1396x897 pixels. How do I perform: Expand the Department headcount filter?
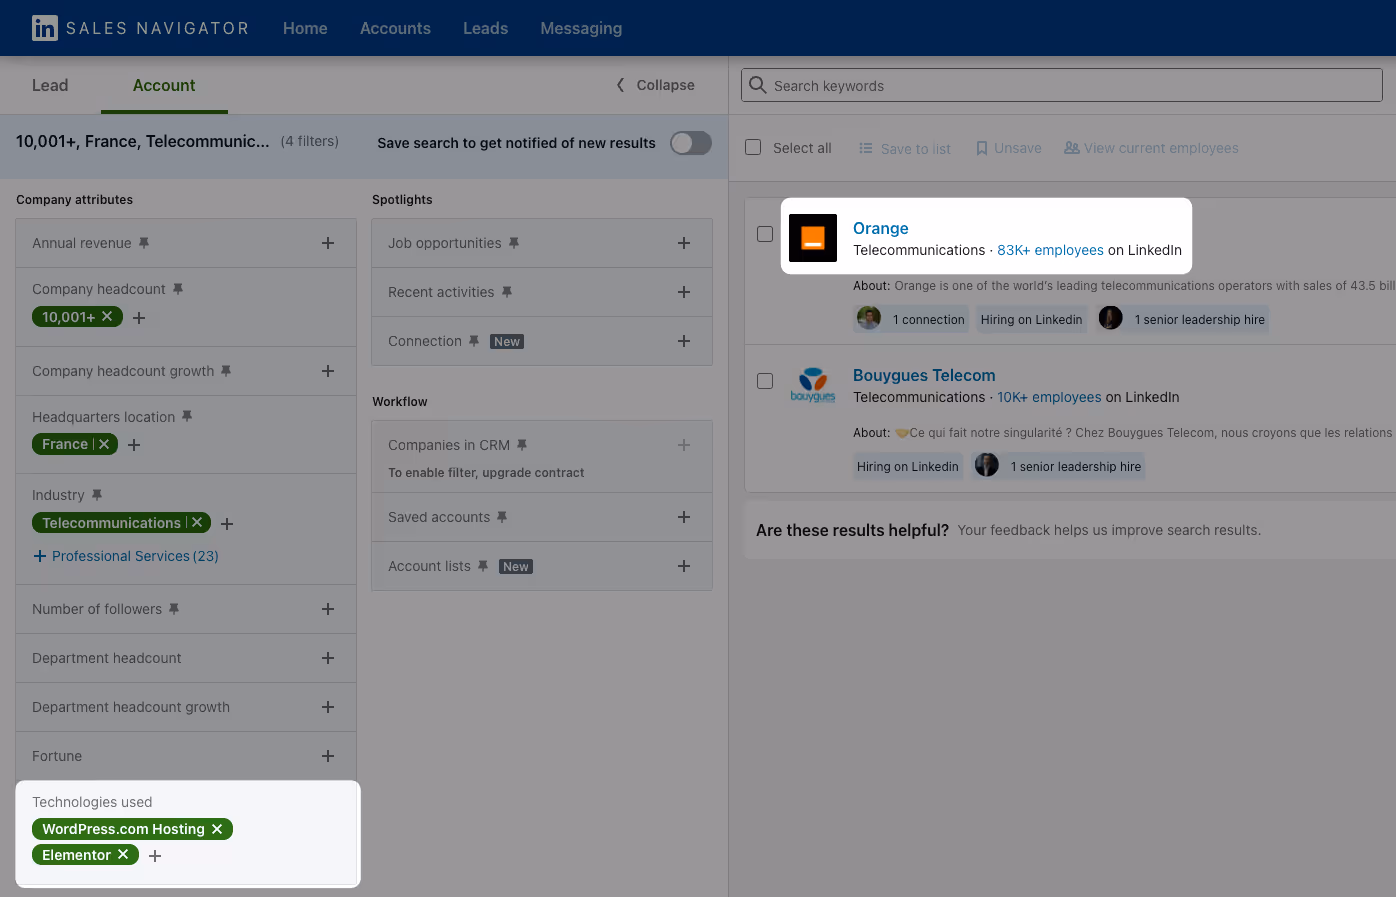pyautogui.click(x=328, y=658)
